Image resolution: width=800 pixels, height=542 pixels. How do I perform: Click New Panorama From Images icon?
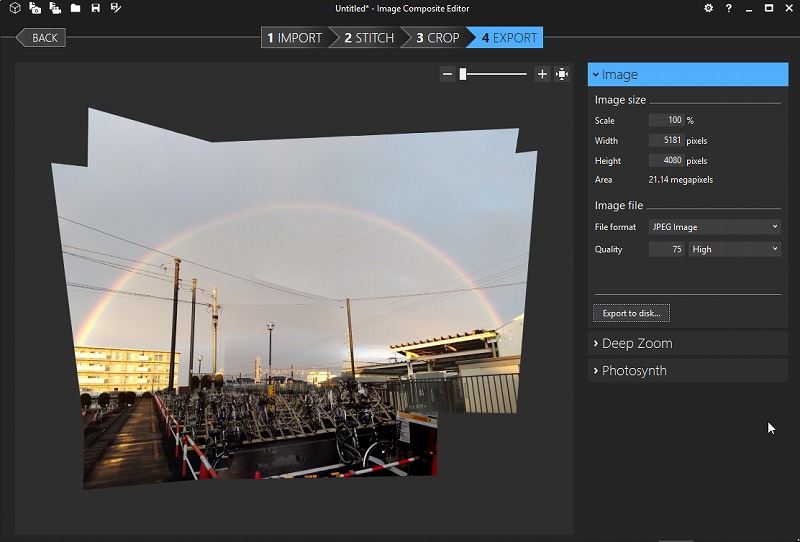coord(35,8)
